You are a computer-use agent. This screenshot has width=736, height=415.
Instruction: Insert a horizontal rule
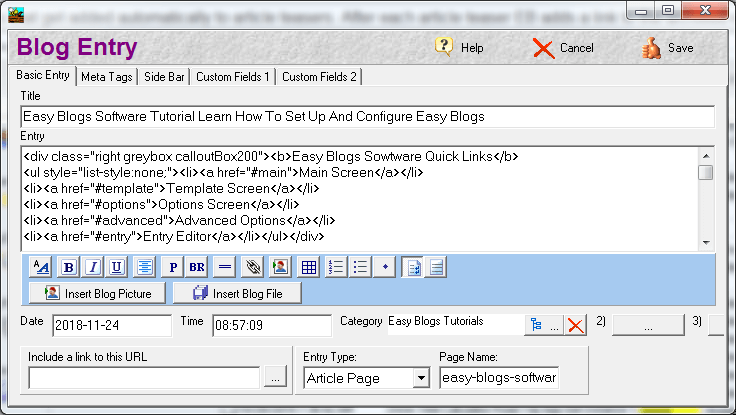point(225,268)
